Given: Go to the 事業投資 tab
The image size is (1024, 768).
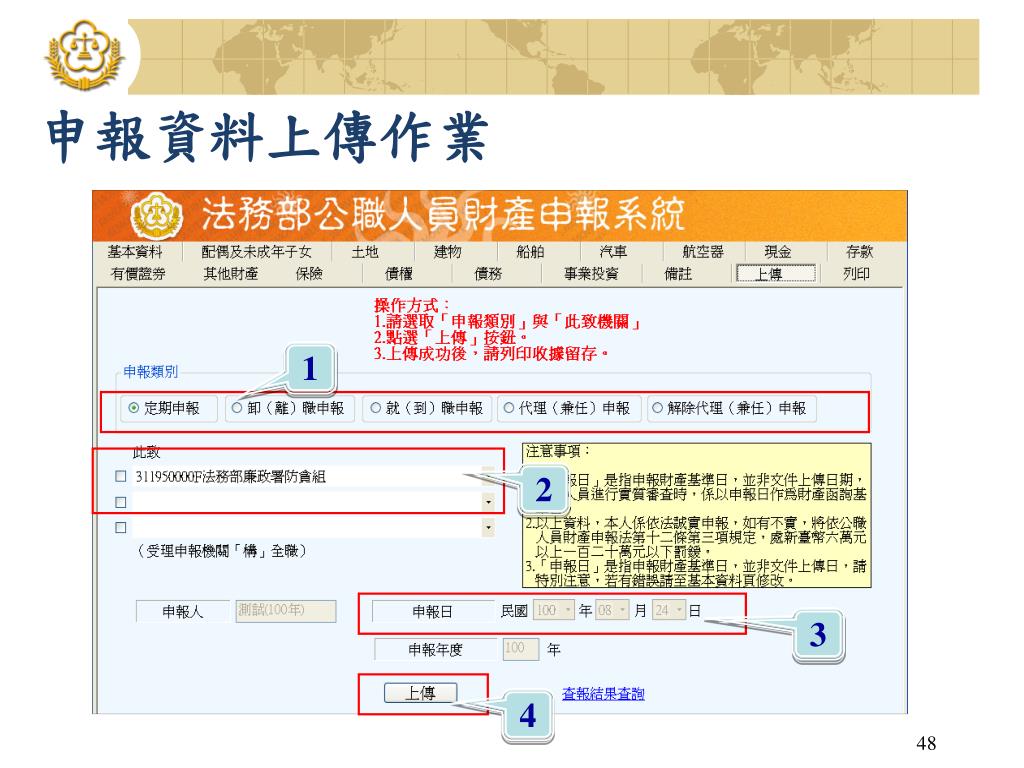Looking at the screenshot, I should 591,274.
